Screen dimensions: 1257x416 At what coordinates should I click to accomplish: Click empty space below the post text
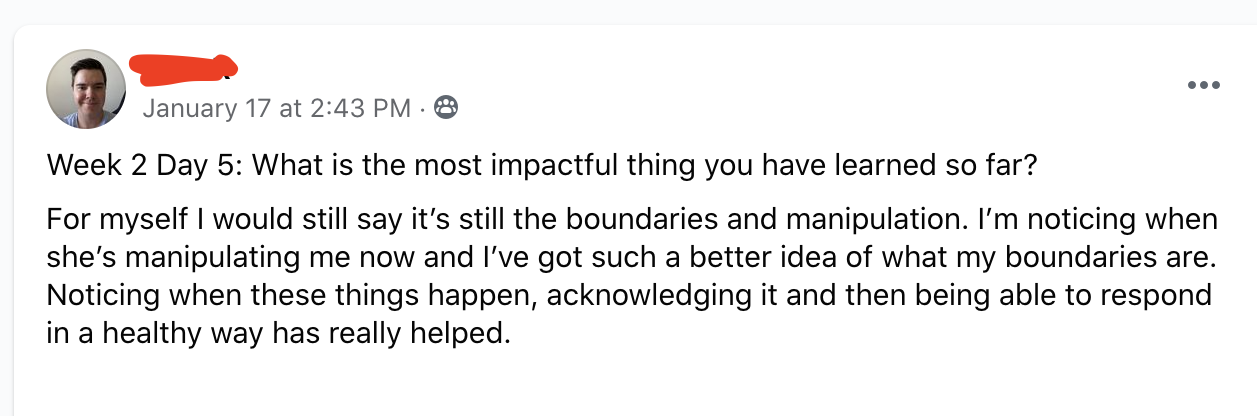pos(630,385)
